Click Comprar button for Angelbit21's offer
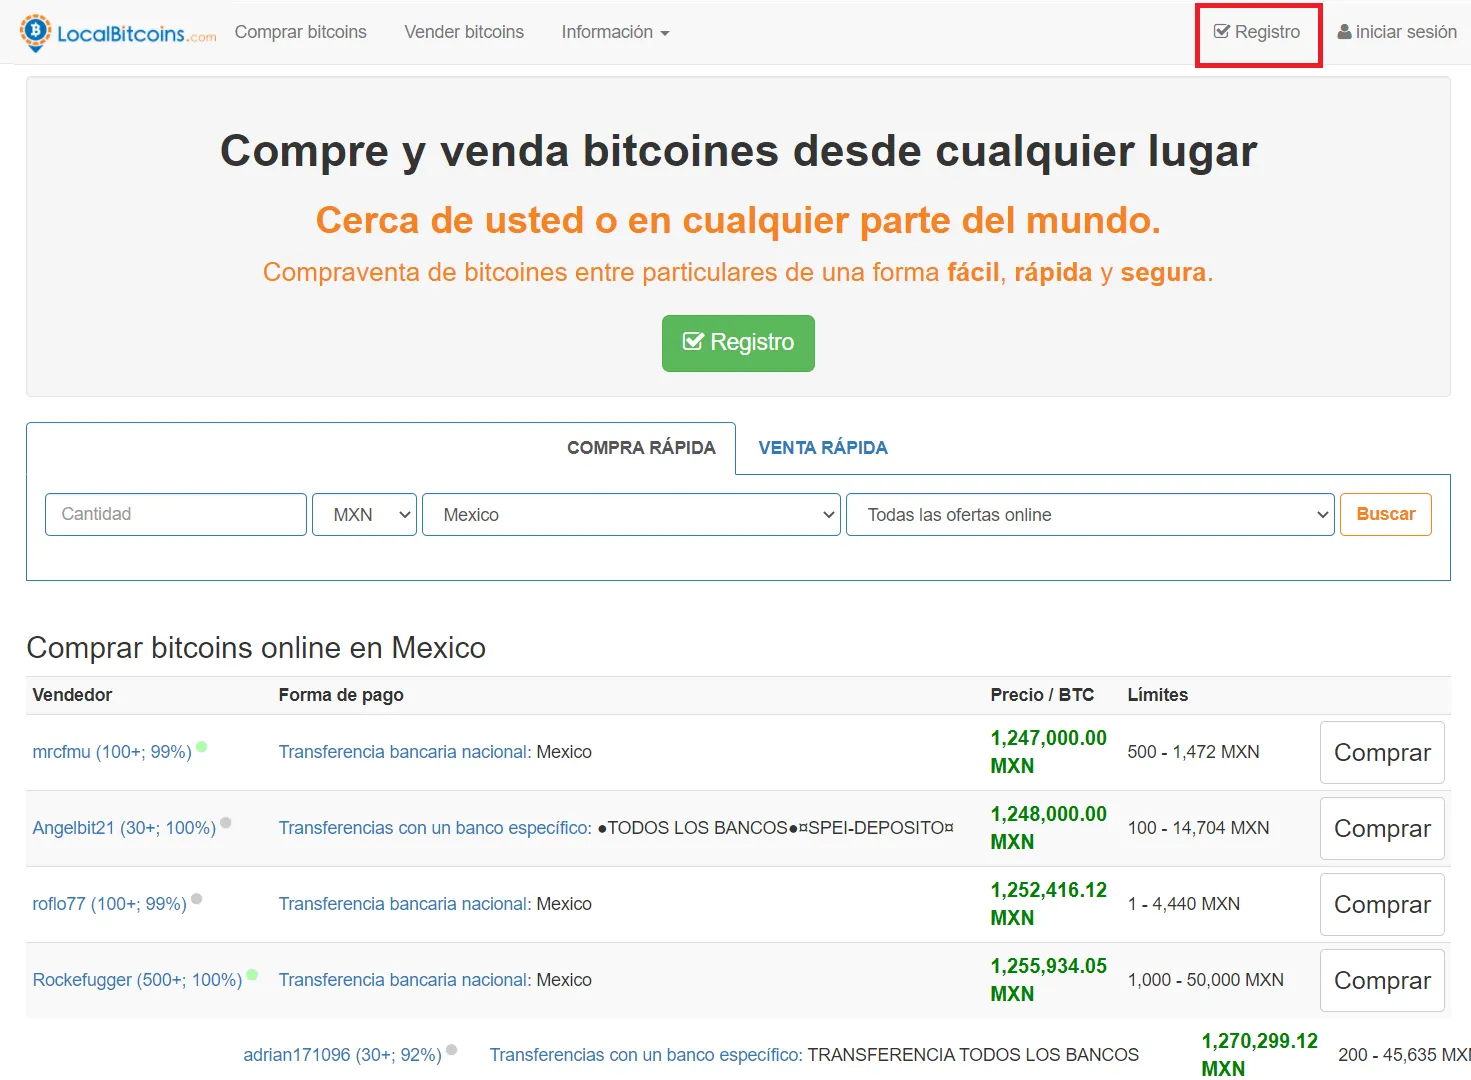Screen dimensions: 1471x1080 coord(1382,828)
